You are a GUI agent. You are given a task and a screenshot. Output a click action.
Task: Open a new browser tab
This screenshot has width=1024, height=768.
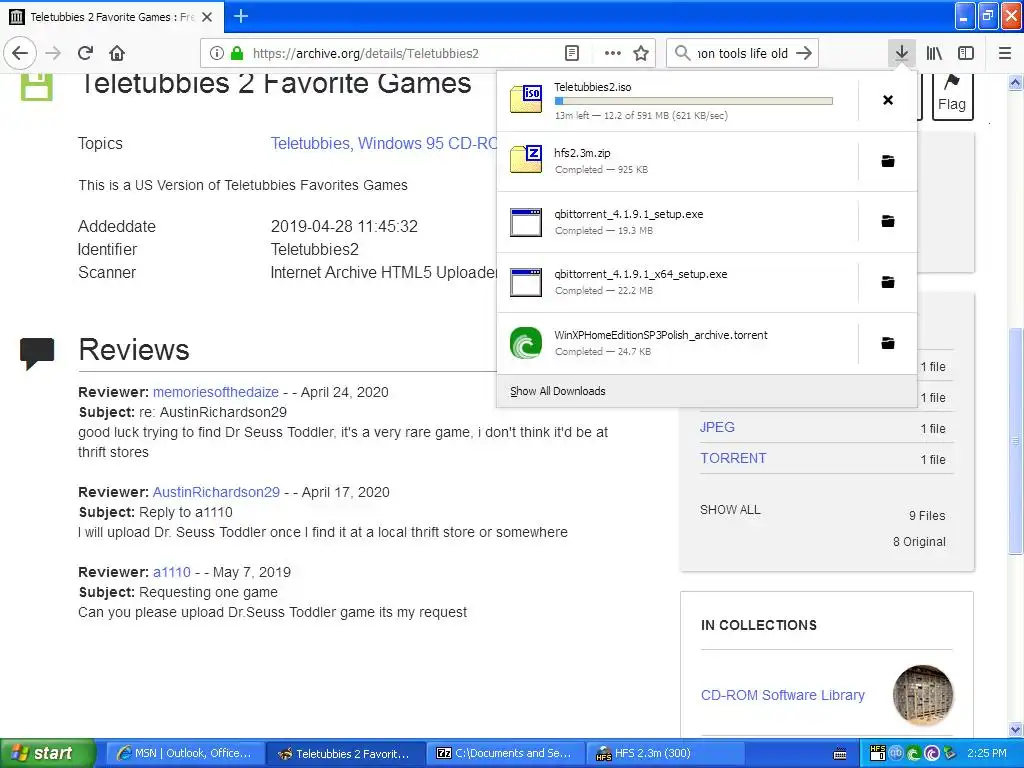point(241,16)
